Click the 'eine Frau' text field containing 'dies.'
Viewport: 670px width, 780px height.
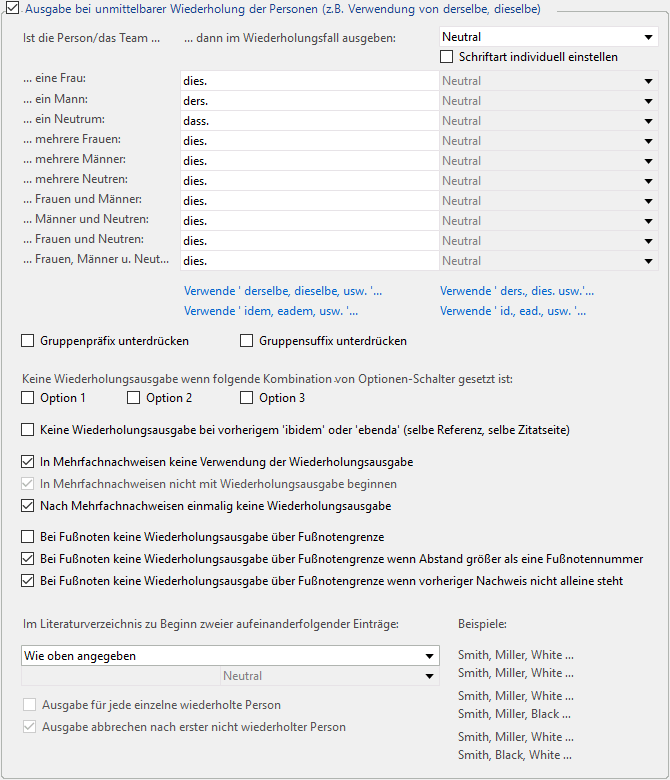(310, 81)
